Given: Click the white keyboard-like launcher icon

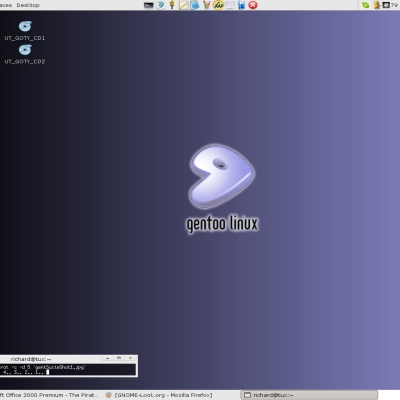Looking at the screenshot, I should tap(230, 5).
